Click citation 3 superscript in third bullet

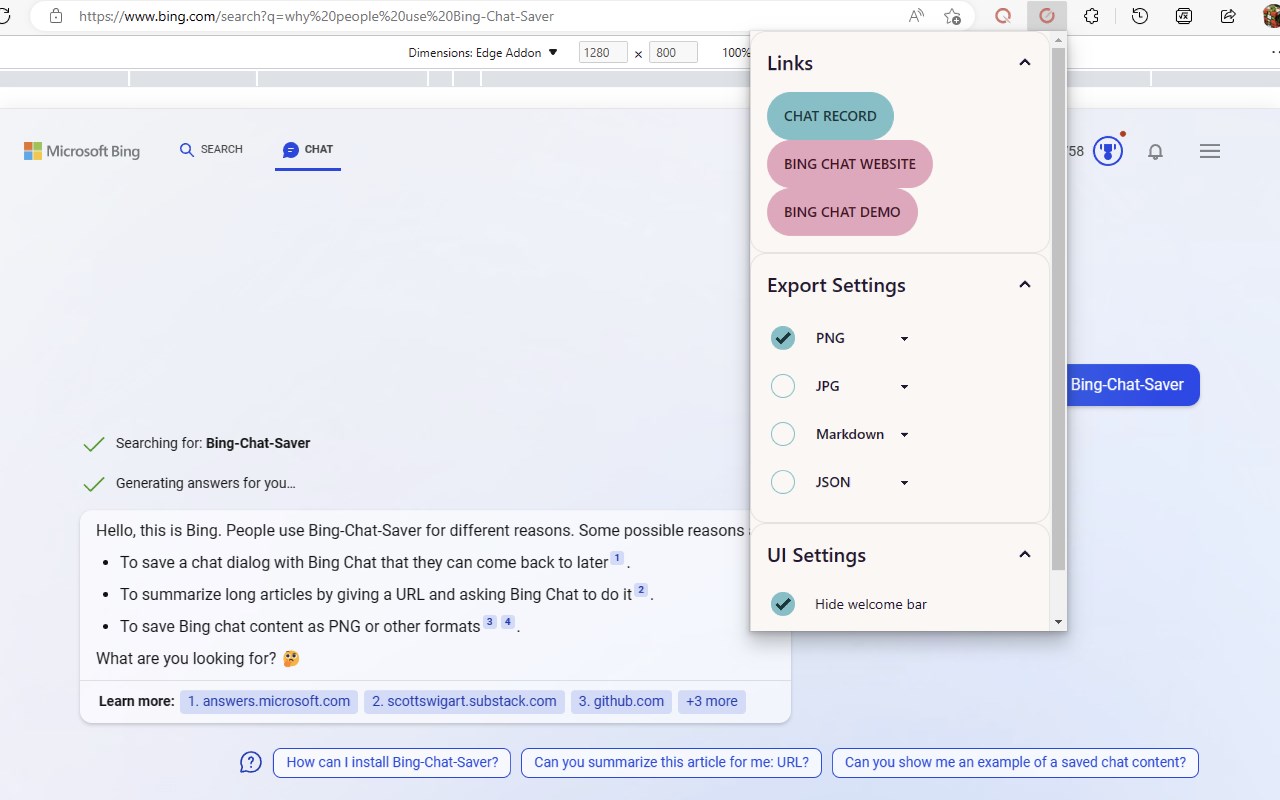click(x=490, y=622)
